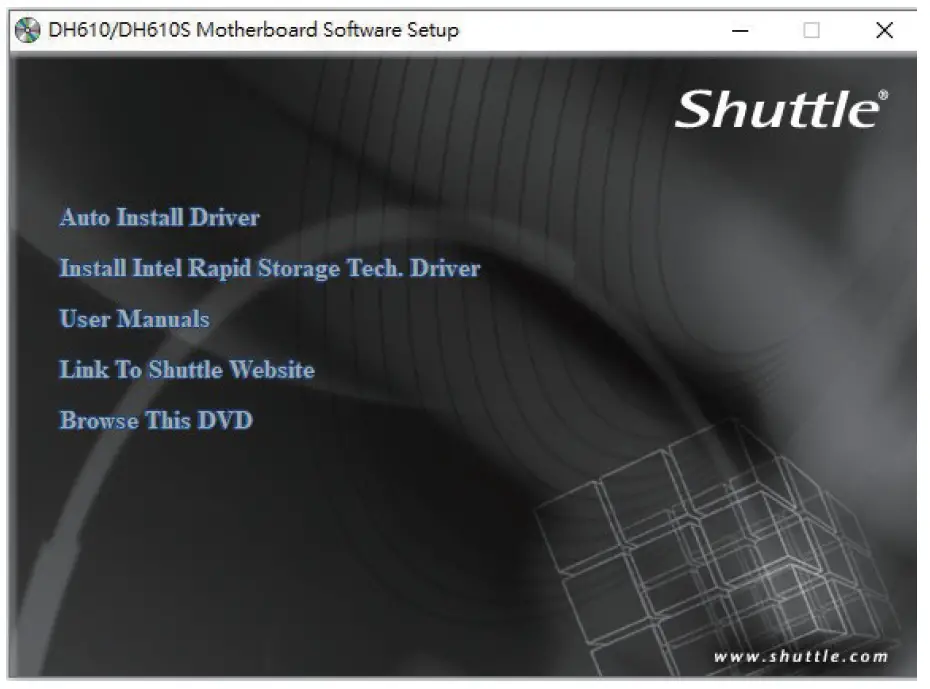Minimize the setup window
This screenshot has width=930, height=689.
tap(741, 31)
